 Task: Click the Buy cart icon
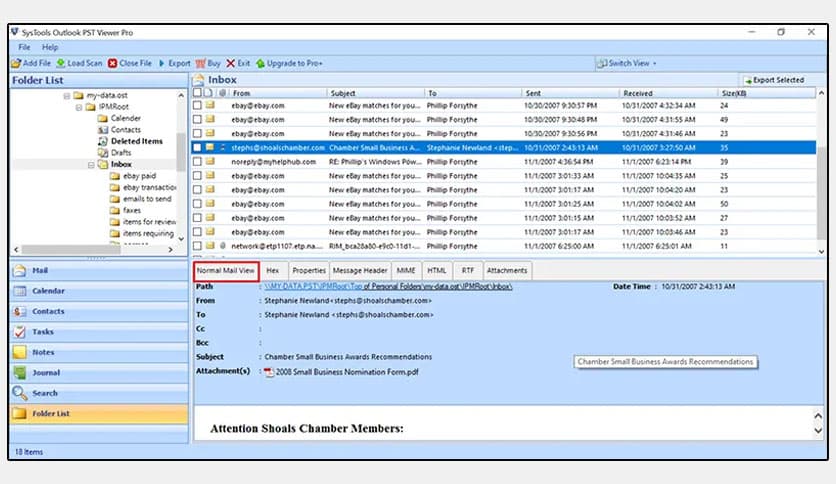click(200, 63)
